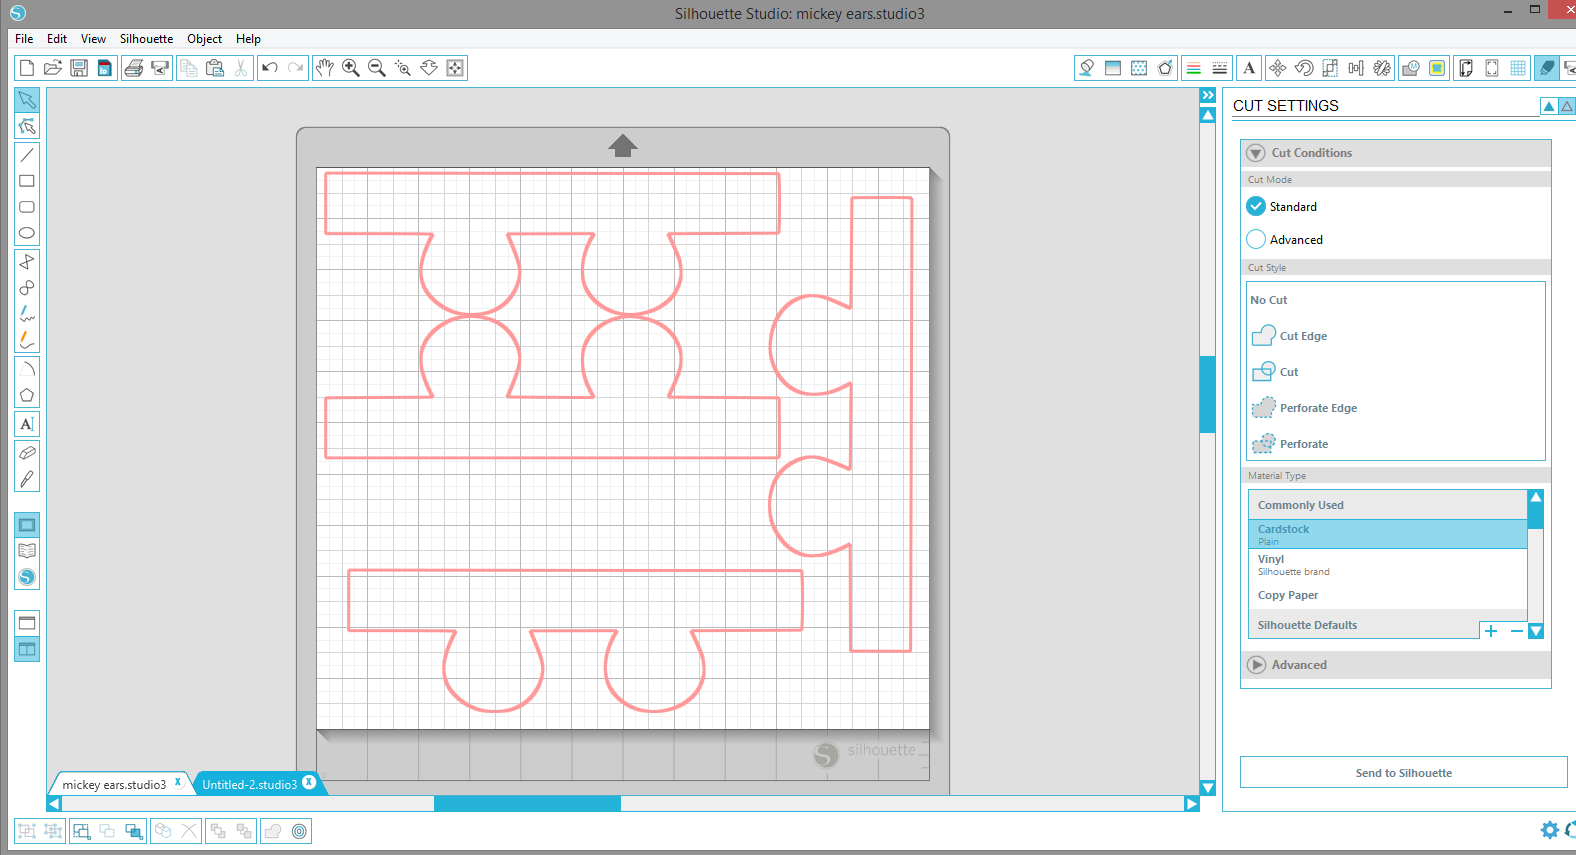This screenshot has width=1576, height=855.
Task: Open the View menu
Action: pos(93,39)
